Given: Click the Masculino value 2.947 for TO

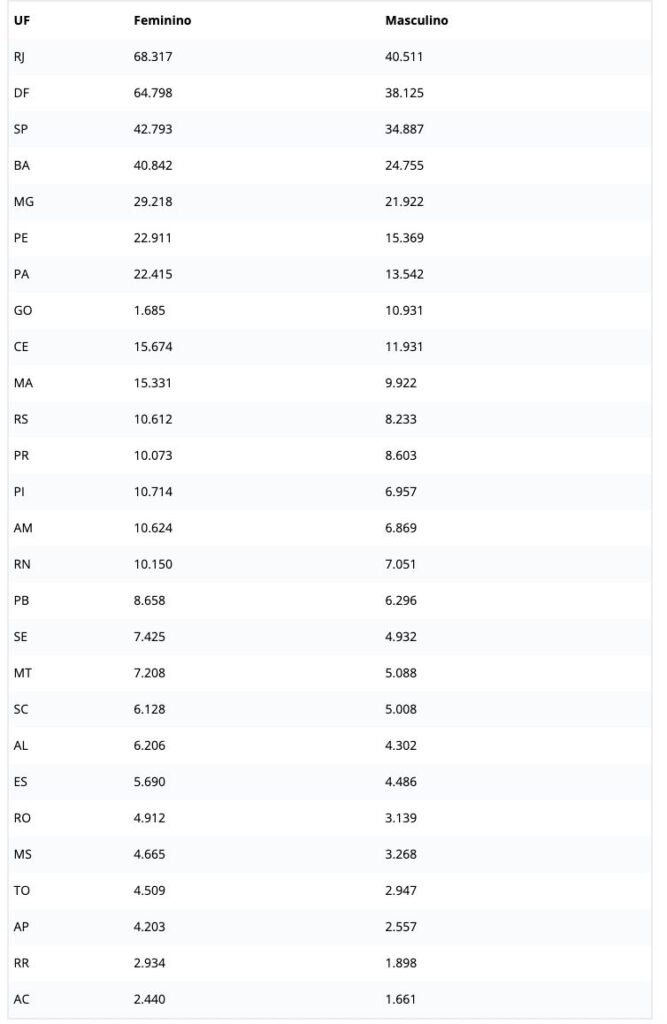Looking at the screenshot, I should click(x=401, y=889).
